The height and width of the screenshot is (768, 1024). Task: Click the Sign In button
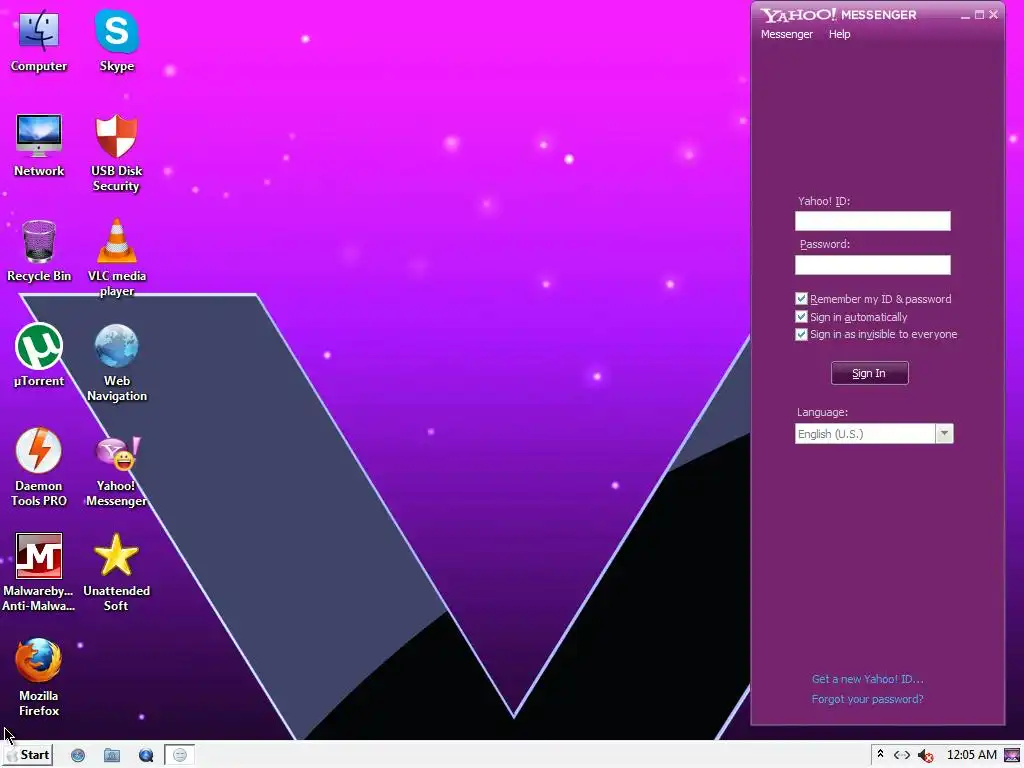coord(869,373)
